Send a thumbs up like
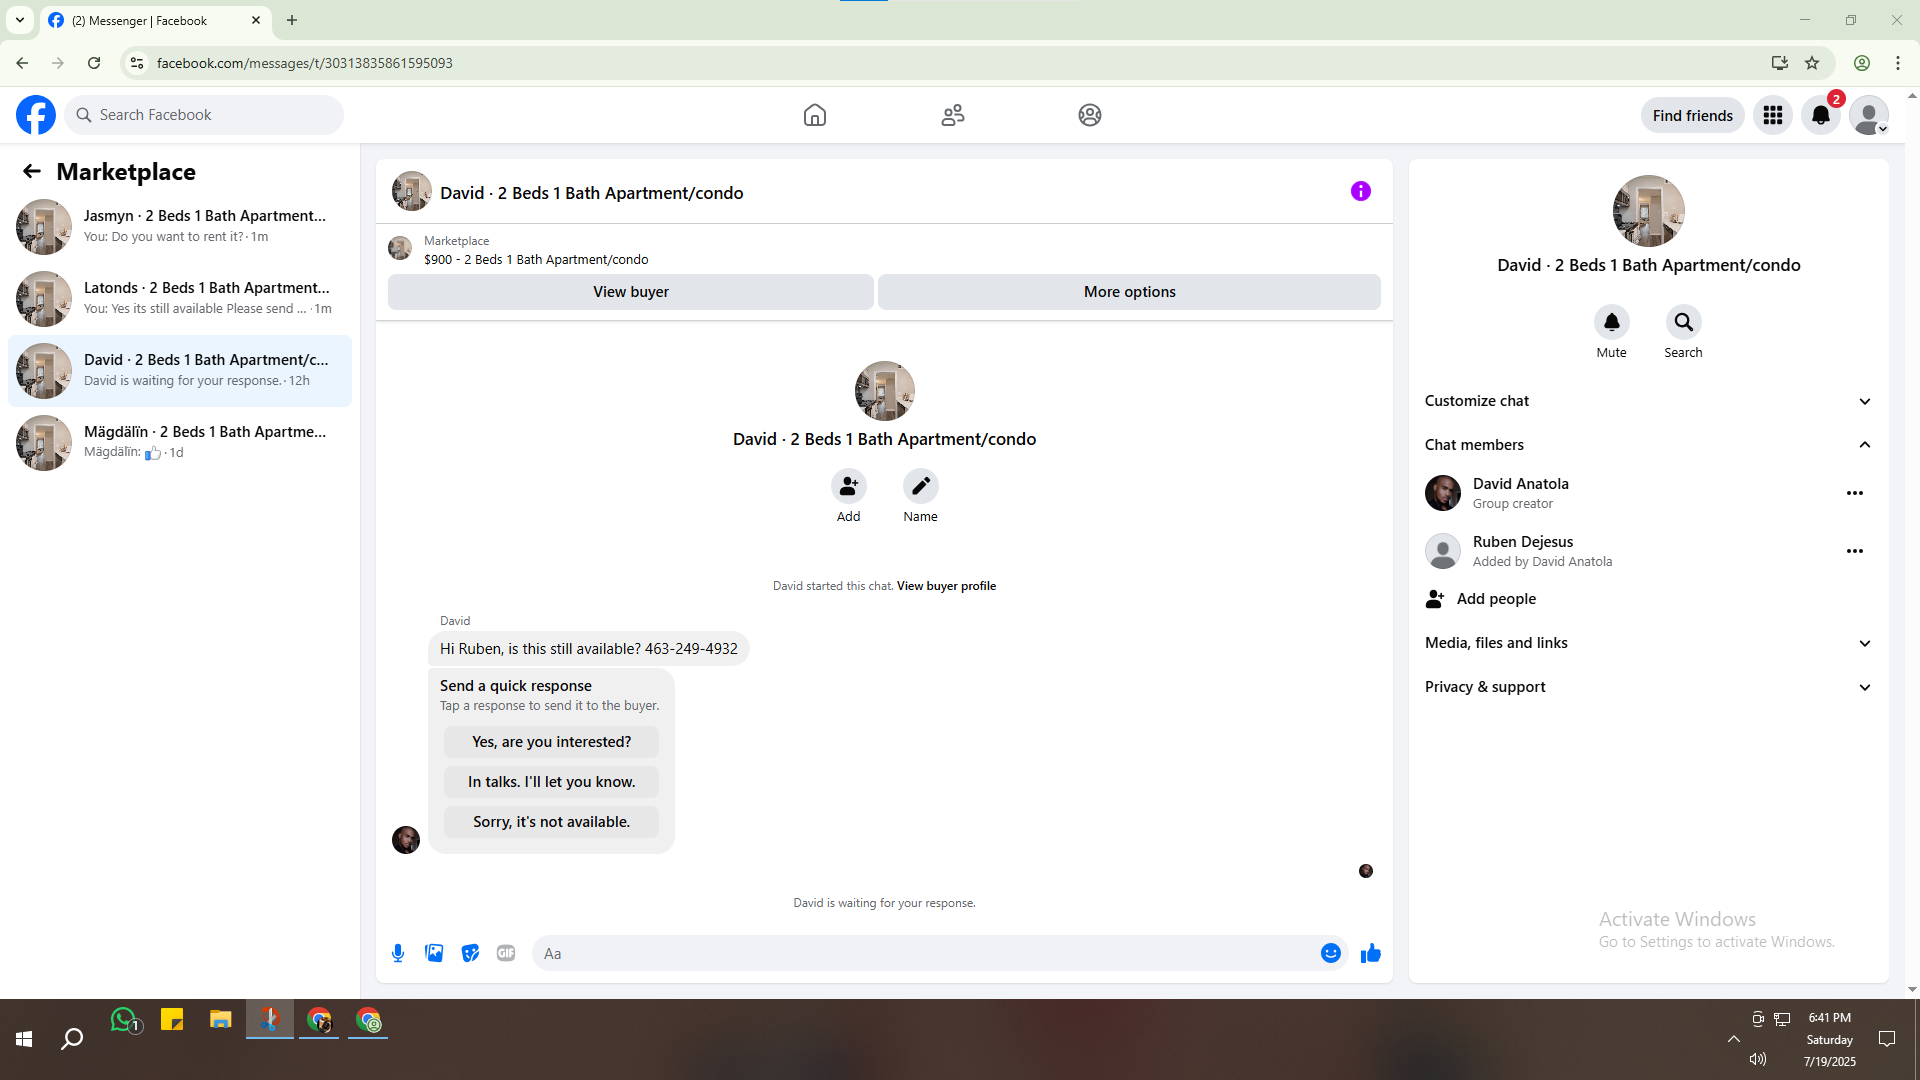The width and height of the screenshot is (1920, 1080). (1370, 953)
